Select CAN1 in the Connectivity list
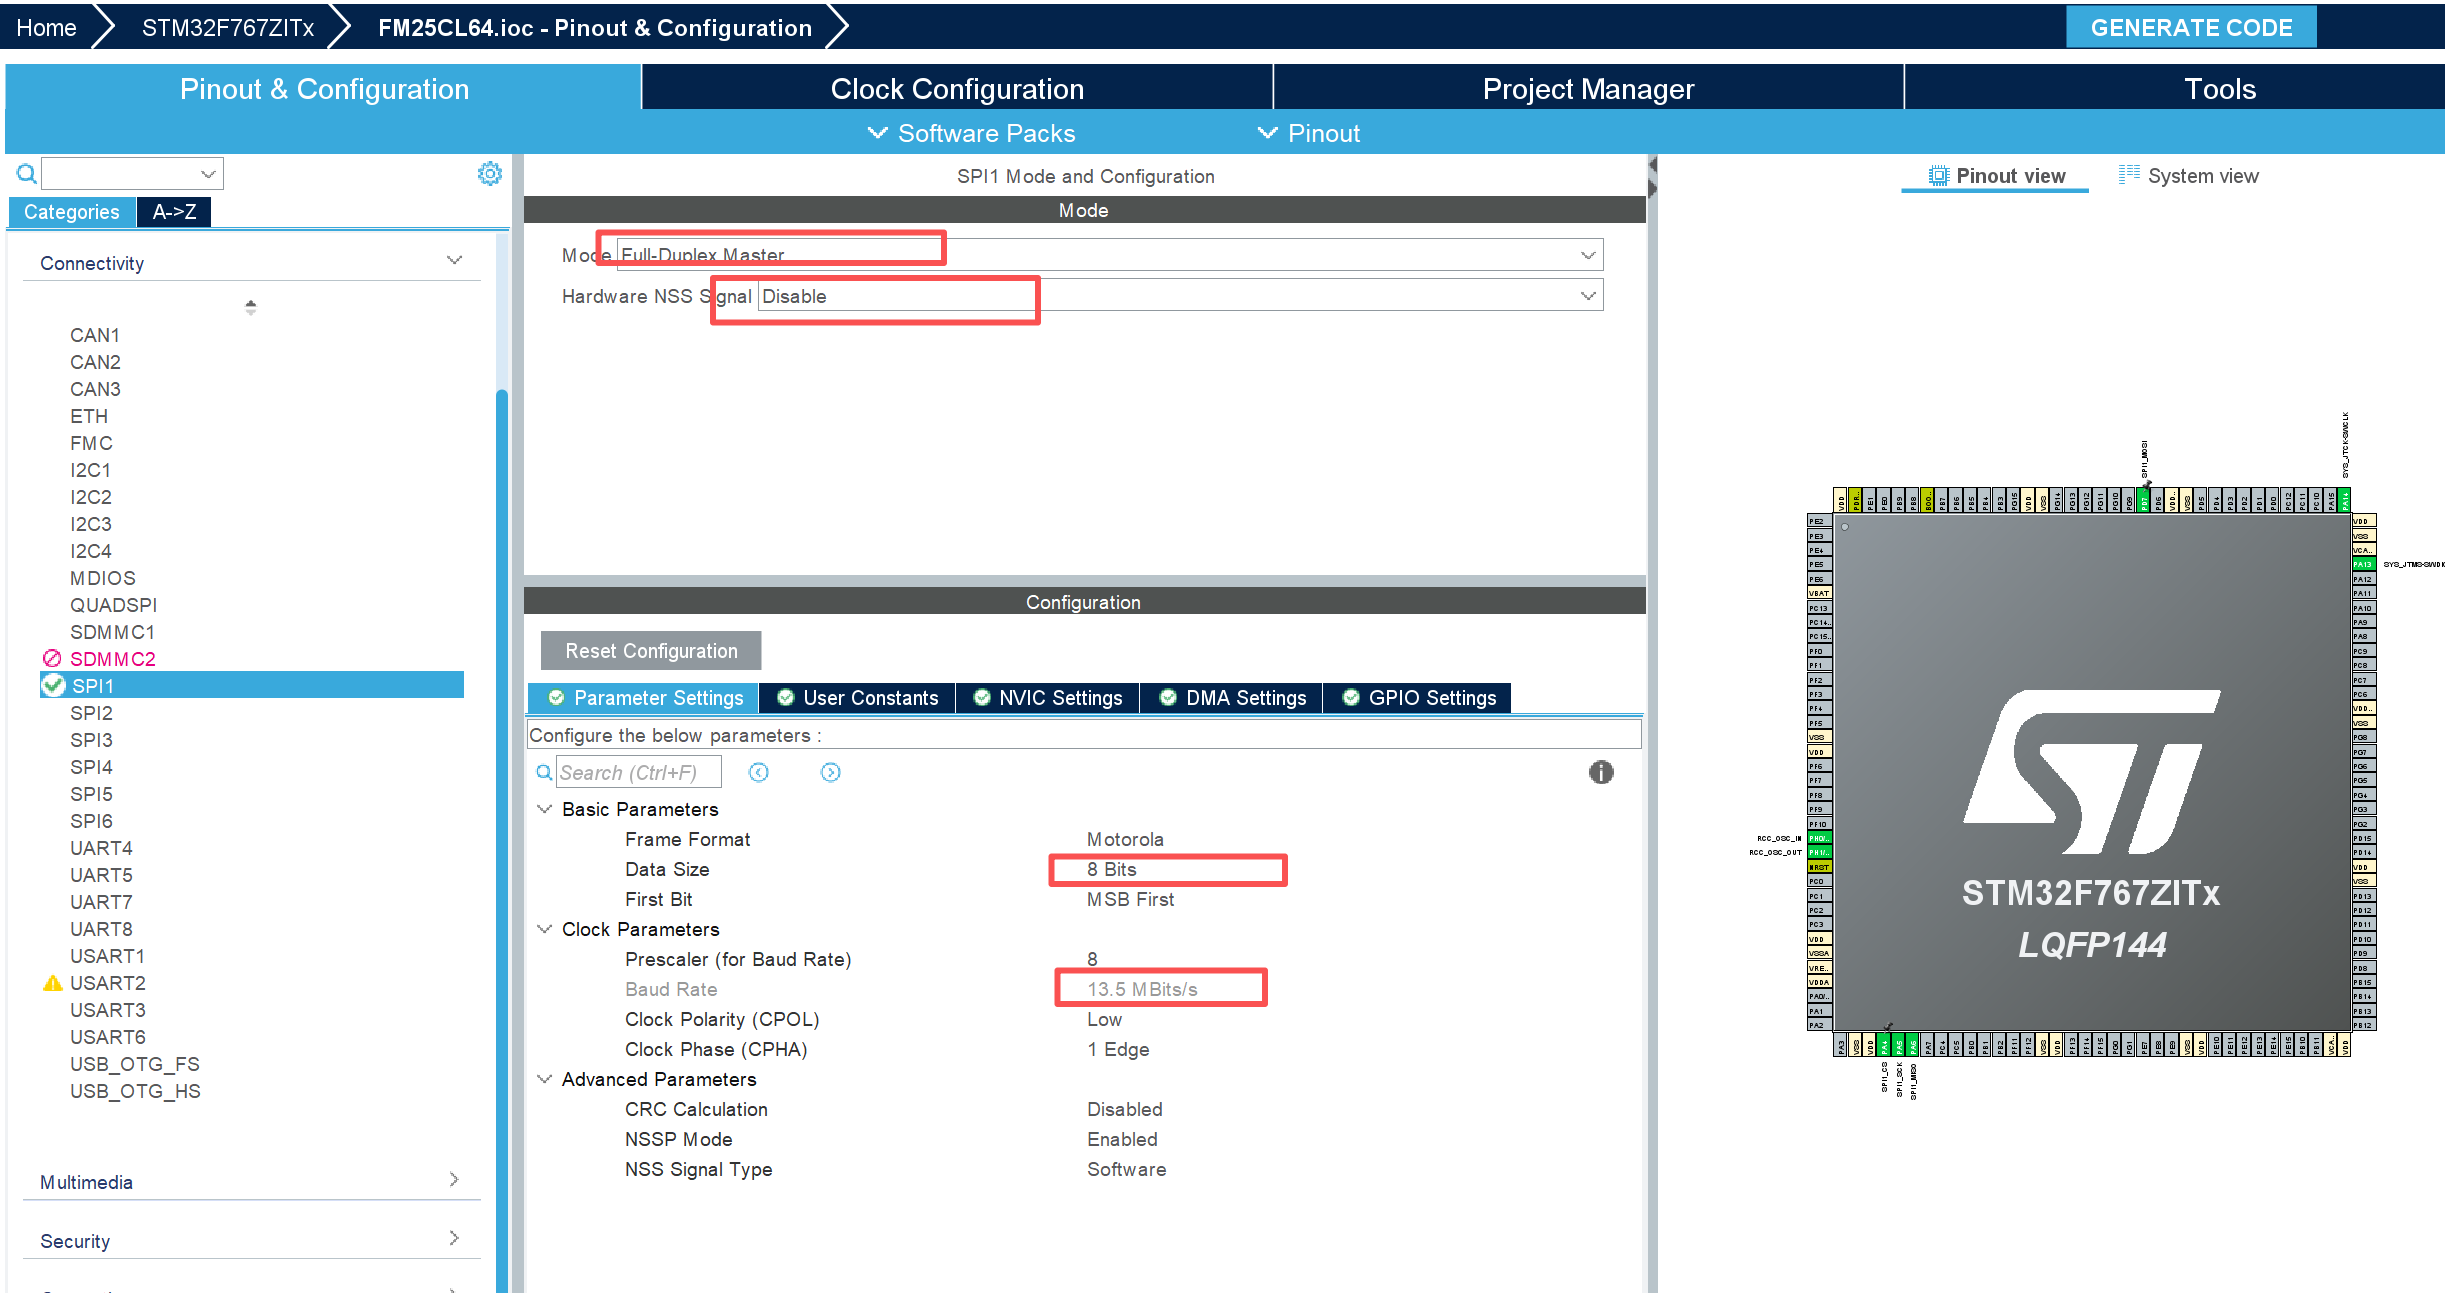The height and width of the screenshot is (1293, 2445). pyautogui.click(x=95, y=335)
